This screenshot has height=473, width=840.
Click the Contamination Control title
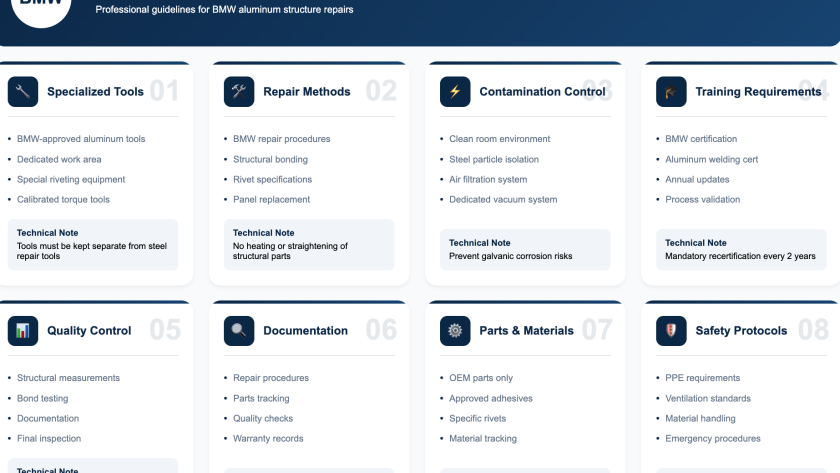coord(542,92)
